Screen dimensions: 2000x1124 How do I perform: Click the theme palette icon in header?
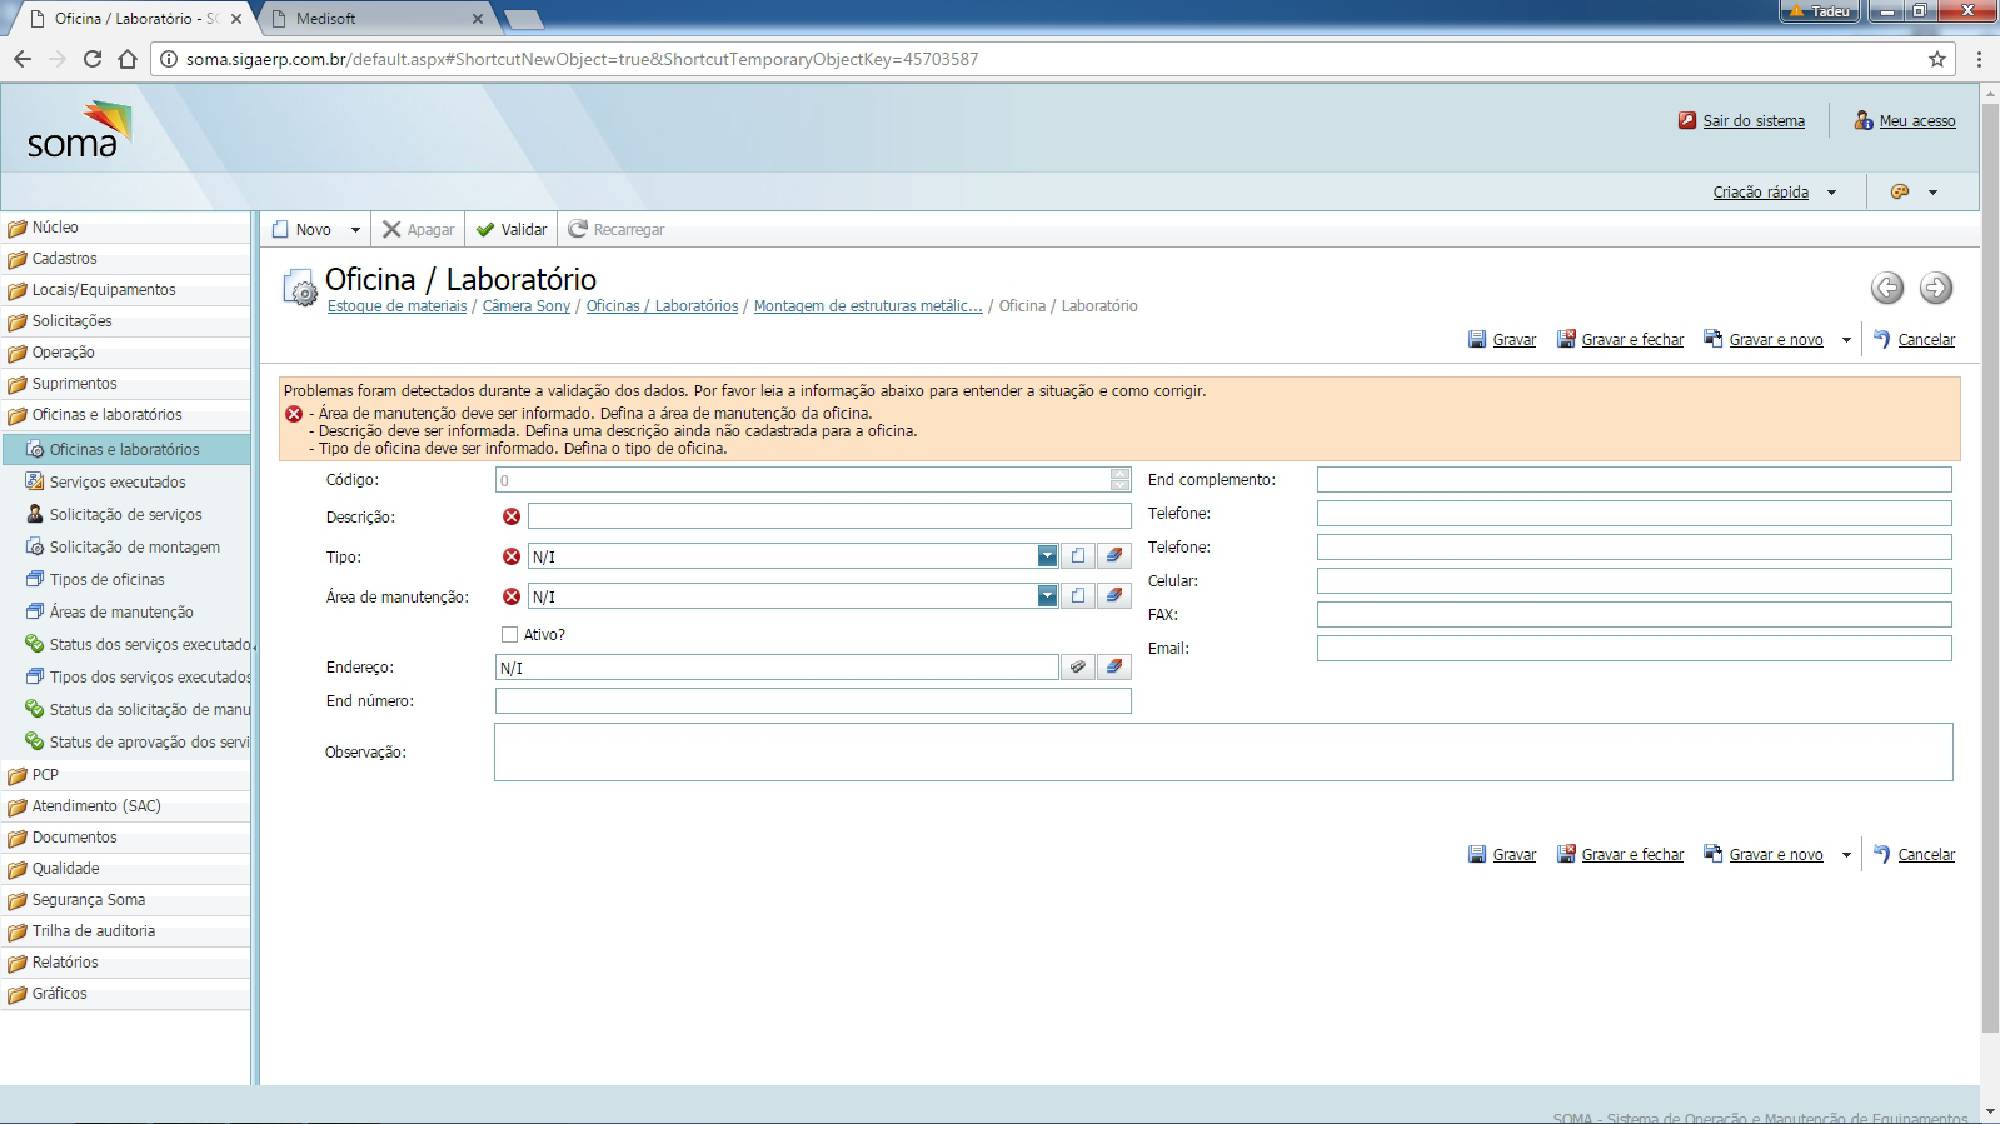click(1899, 192)
